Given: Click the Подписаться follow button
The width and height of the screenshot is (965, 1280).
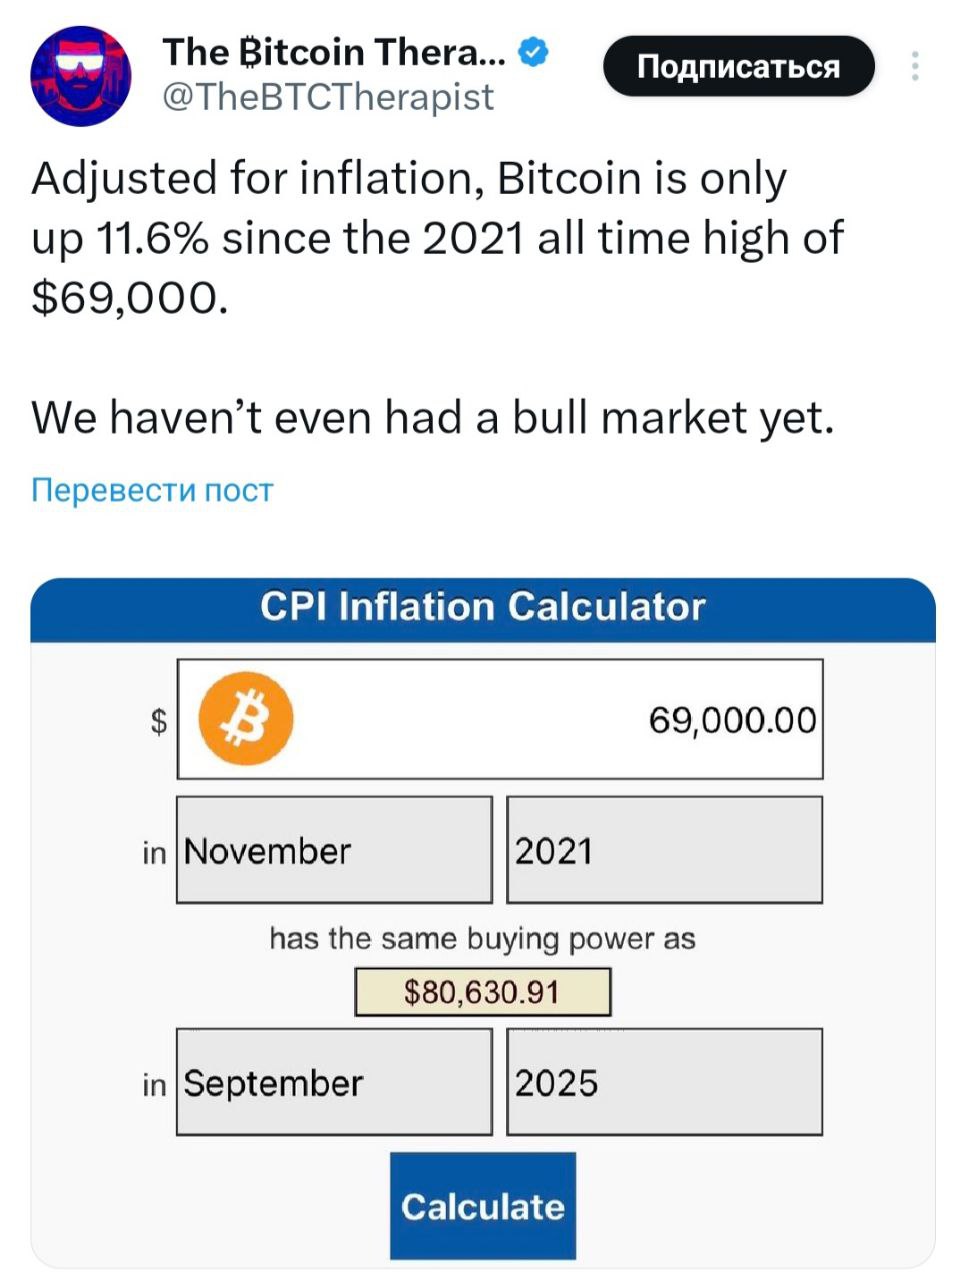Looking at the screenshot, I should pos(739,65).
